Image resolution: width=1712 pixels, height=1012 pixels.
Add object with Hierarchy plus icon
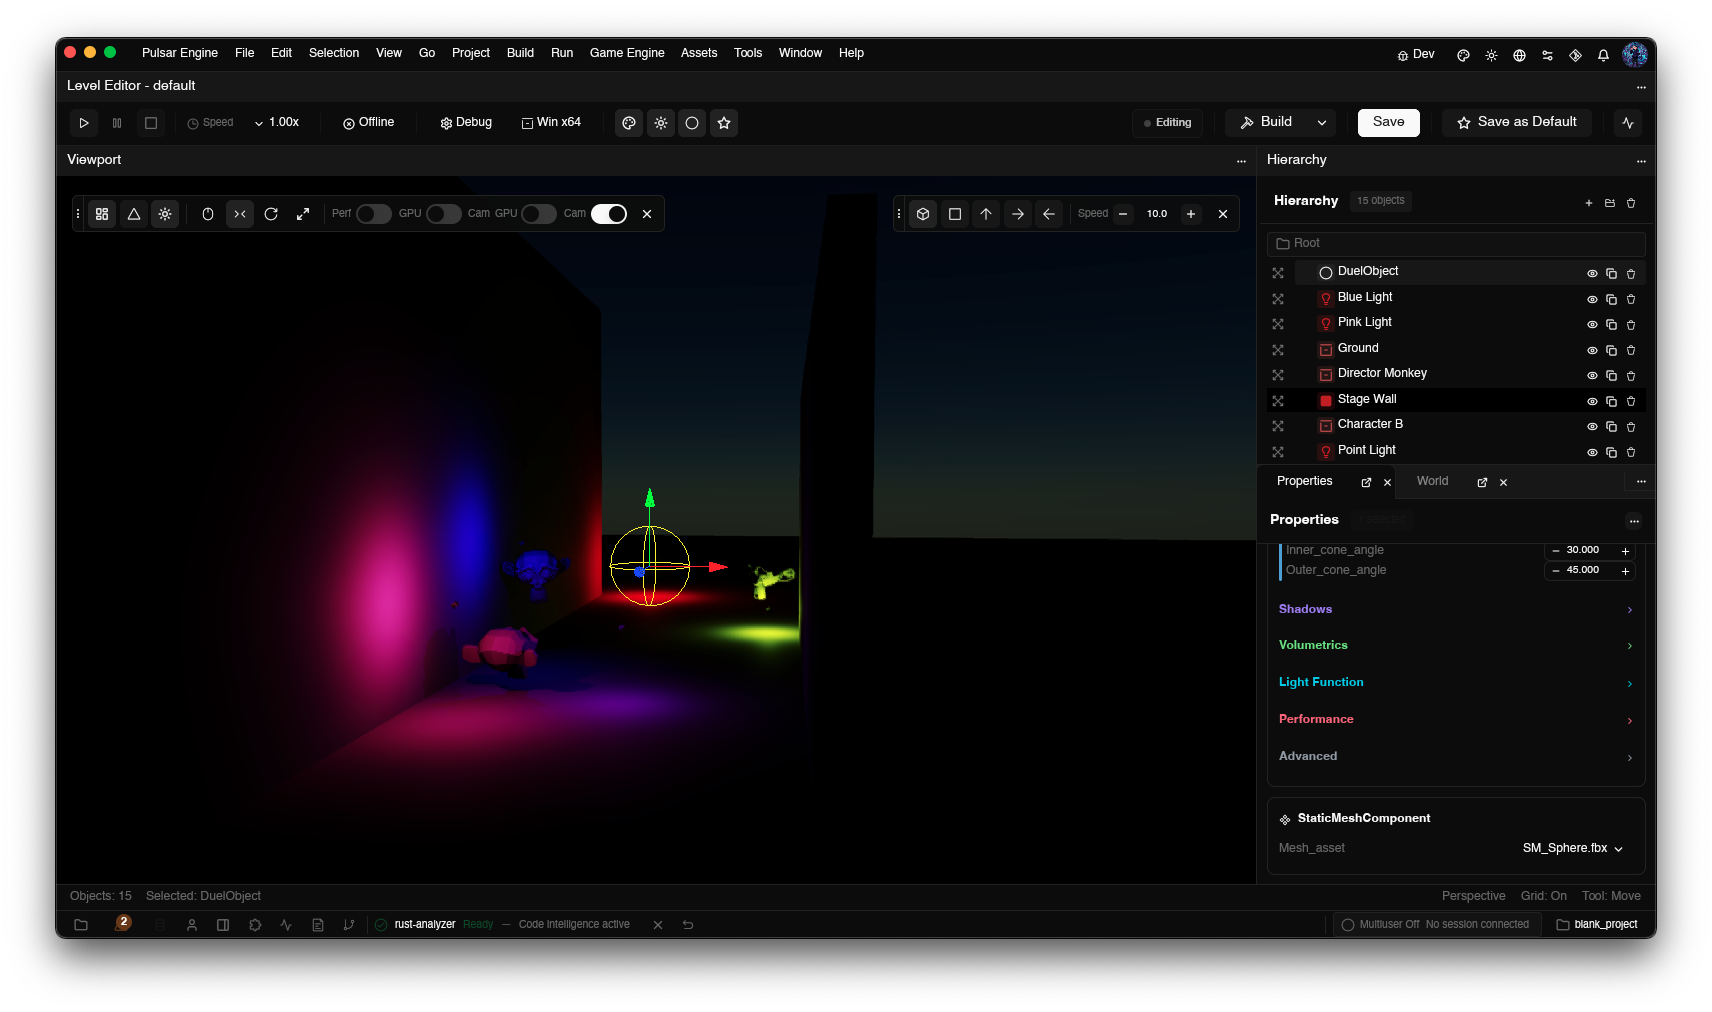click(x=1589, y=203)
